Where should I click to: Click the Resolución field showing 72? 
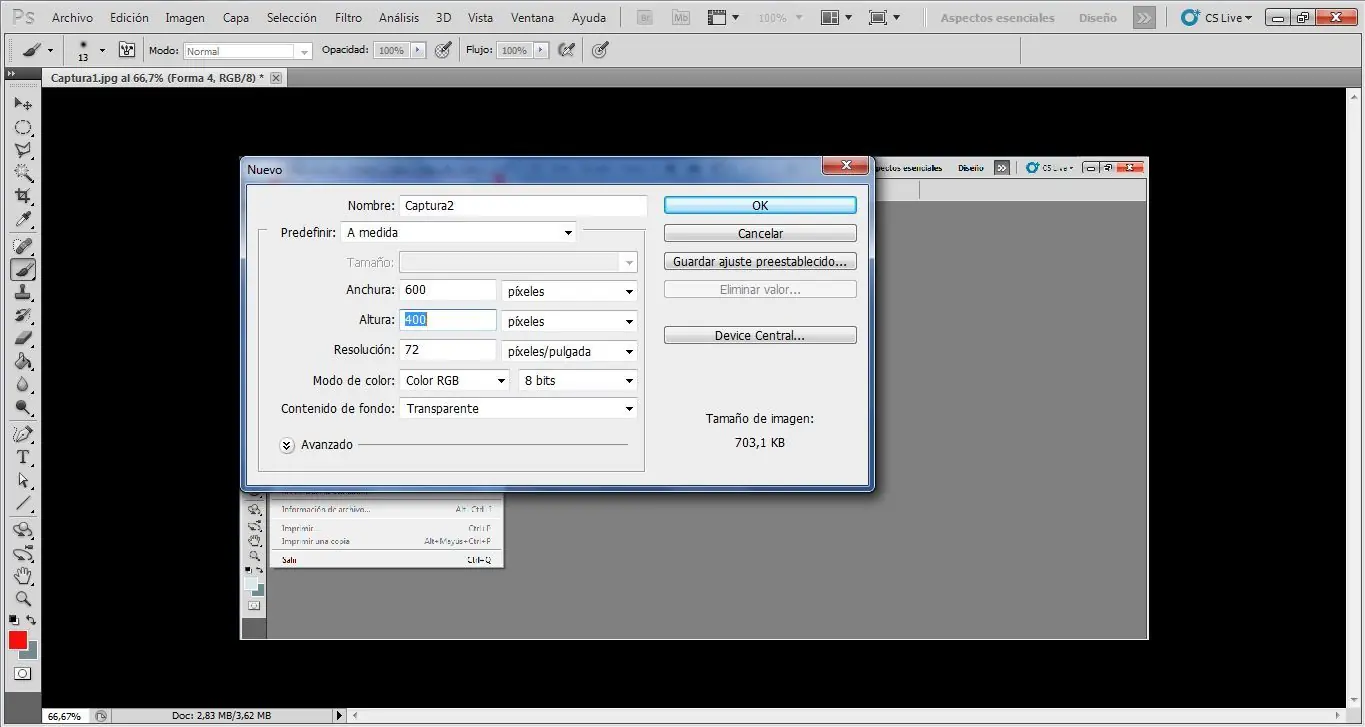tap(448, 350)
